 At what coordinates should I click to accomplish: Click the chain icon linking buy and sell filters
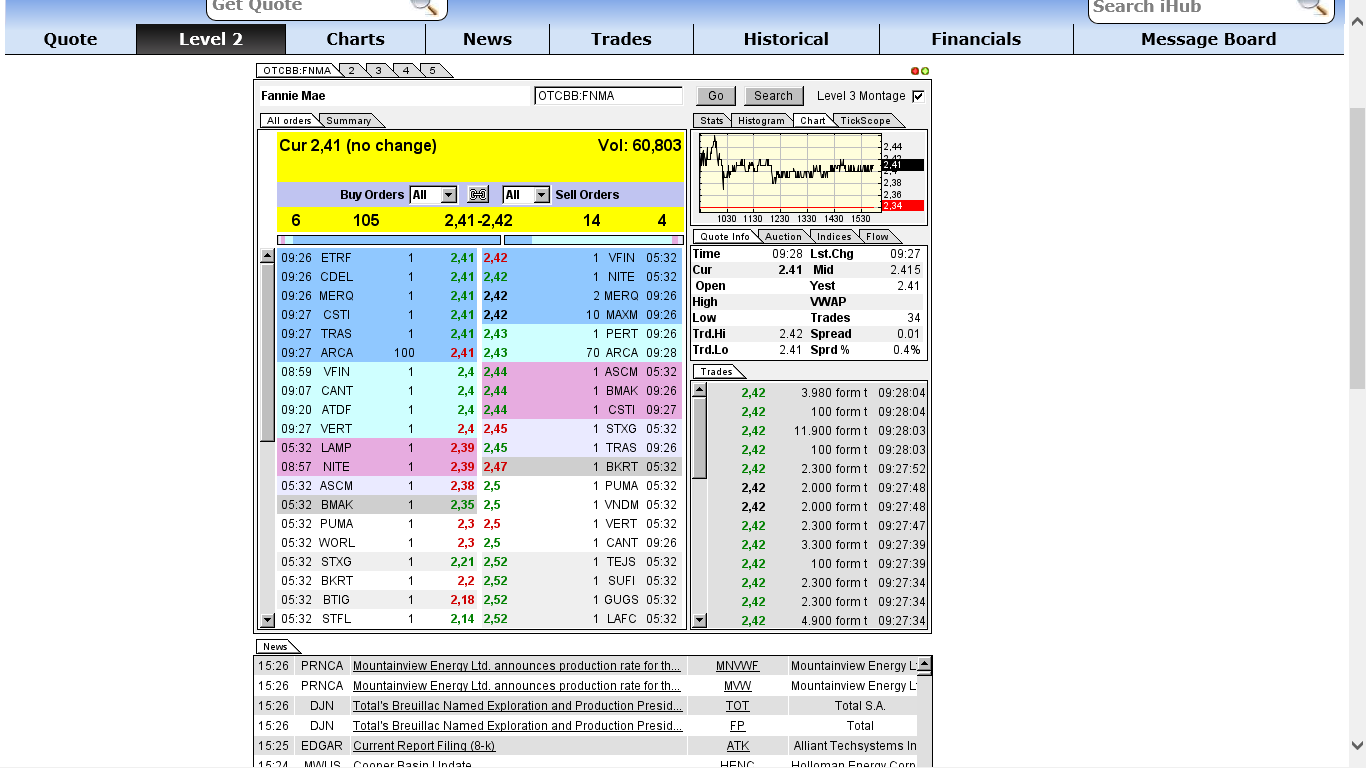[x=478, y=194]
